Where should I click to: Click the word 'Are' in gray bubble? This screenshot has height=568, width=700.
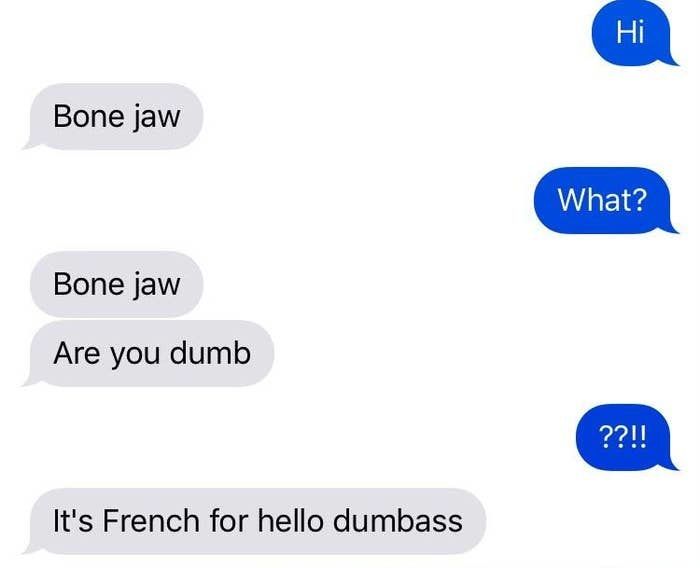(76, 353)
